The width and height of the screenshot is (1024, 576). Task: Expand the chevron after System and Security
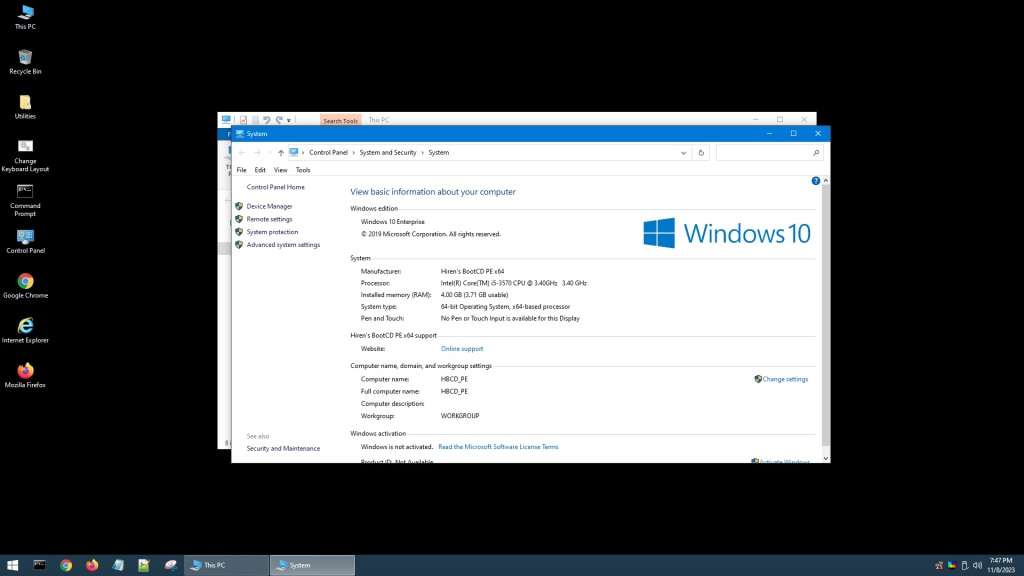point(422,153)
